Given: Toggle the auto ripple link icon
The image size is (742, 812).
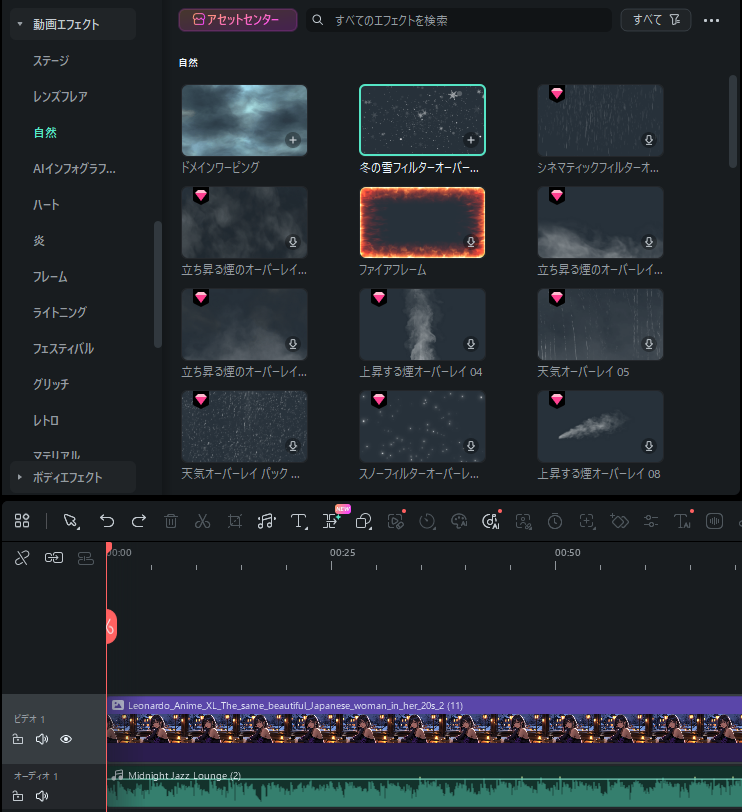Looking at the screenshot, I should [54, 558].
